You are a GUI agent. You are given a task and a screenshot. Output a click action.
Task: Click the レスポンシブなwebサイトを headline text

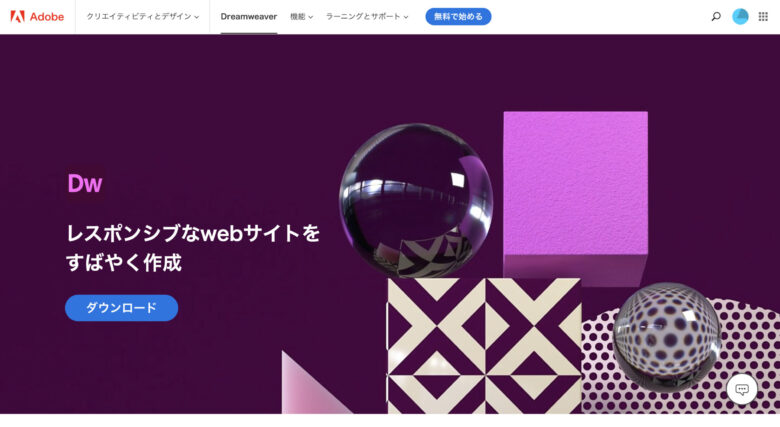pos(193,233)
